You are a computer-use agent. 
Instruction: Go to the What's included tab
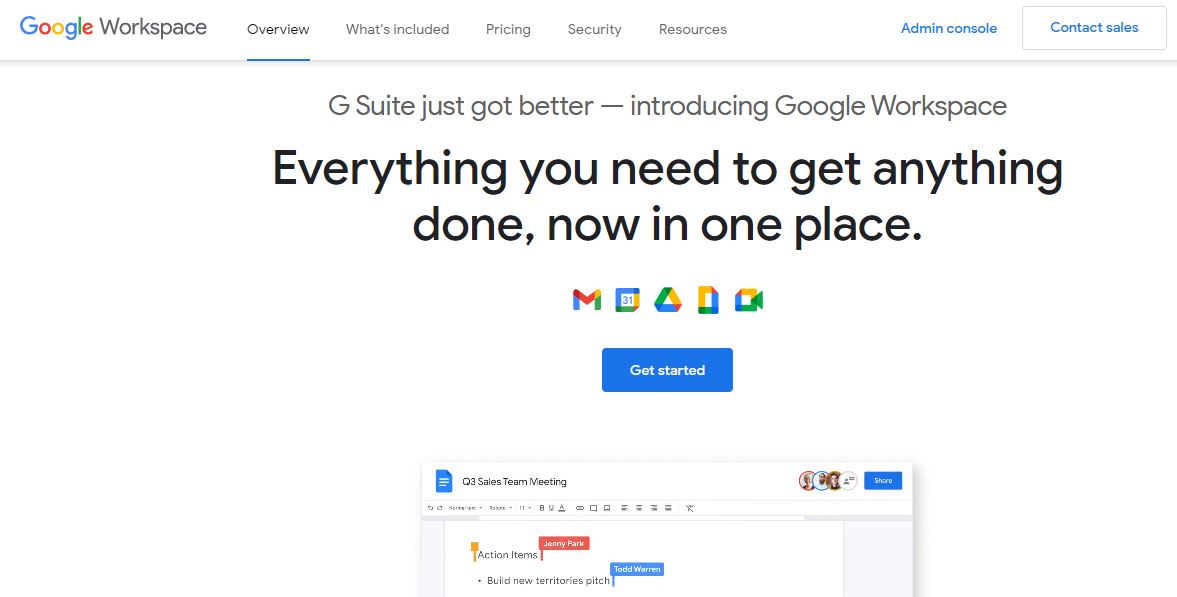397,30
